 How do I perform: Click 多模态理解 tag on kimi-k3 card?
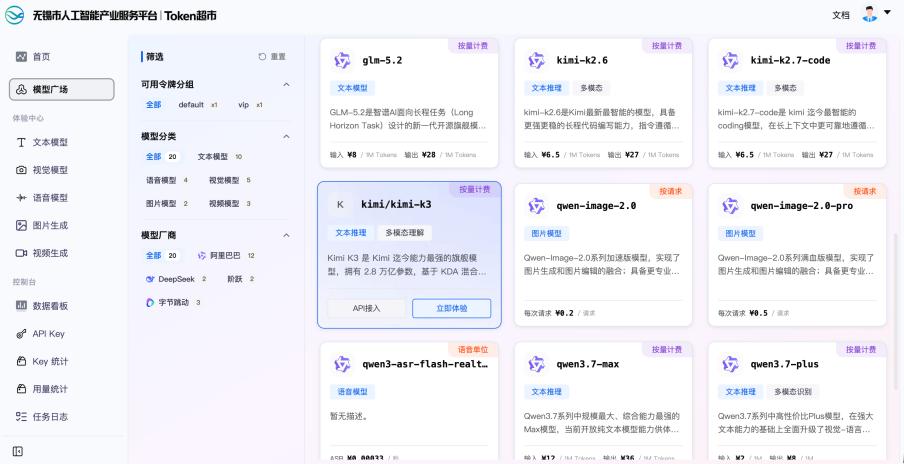coord(404,233)
